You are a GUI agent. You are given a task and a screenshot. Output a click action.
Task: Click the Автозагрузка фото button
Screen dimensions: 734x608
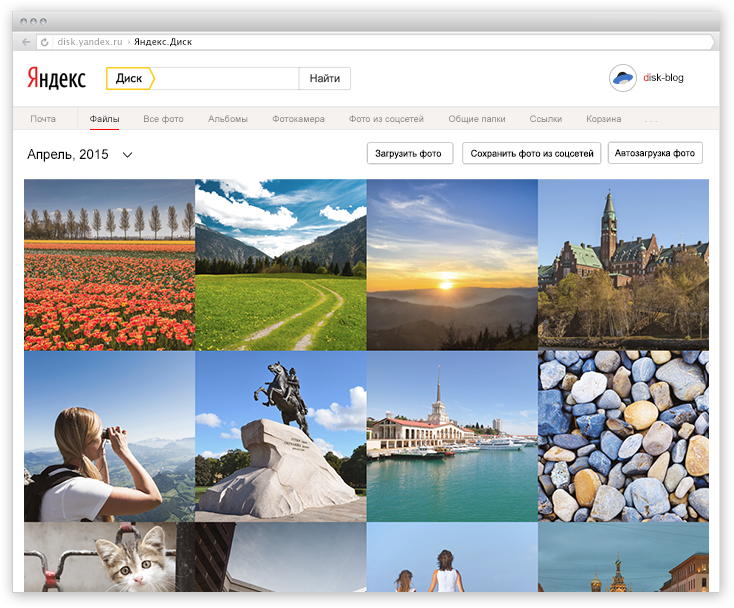(x=655, y=153)
